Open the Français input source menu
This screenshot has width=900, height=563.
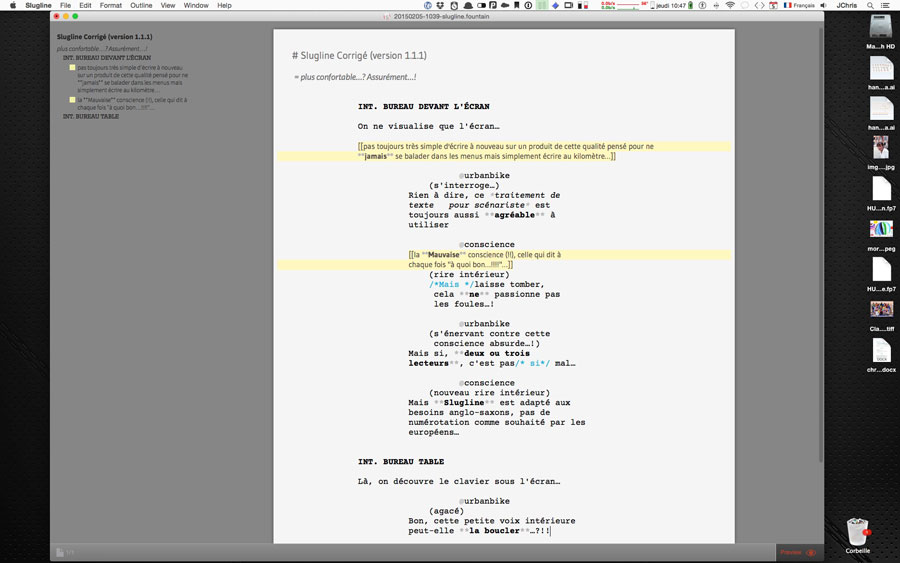(x=799, y=5)
